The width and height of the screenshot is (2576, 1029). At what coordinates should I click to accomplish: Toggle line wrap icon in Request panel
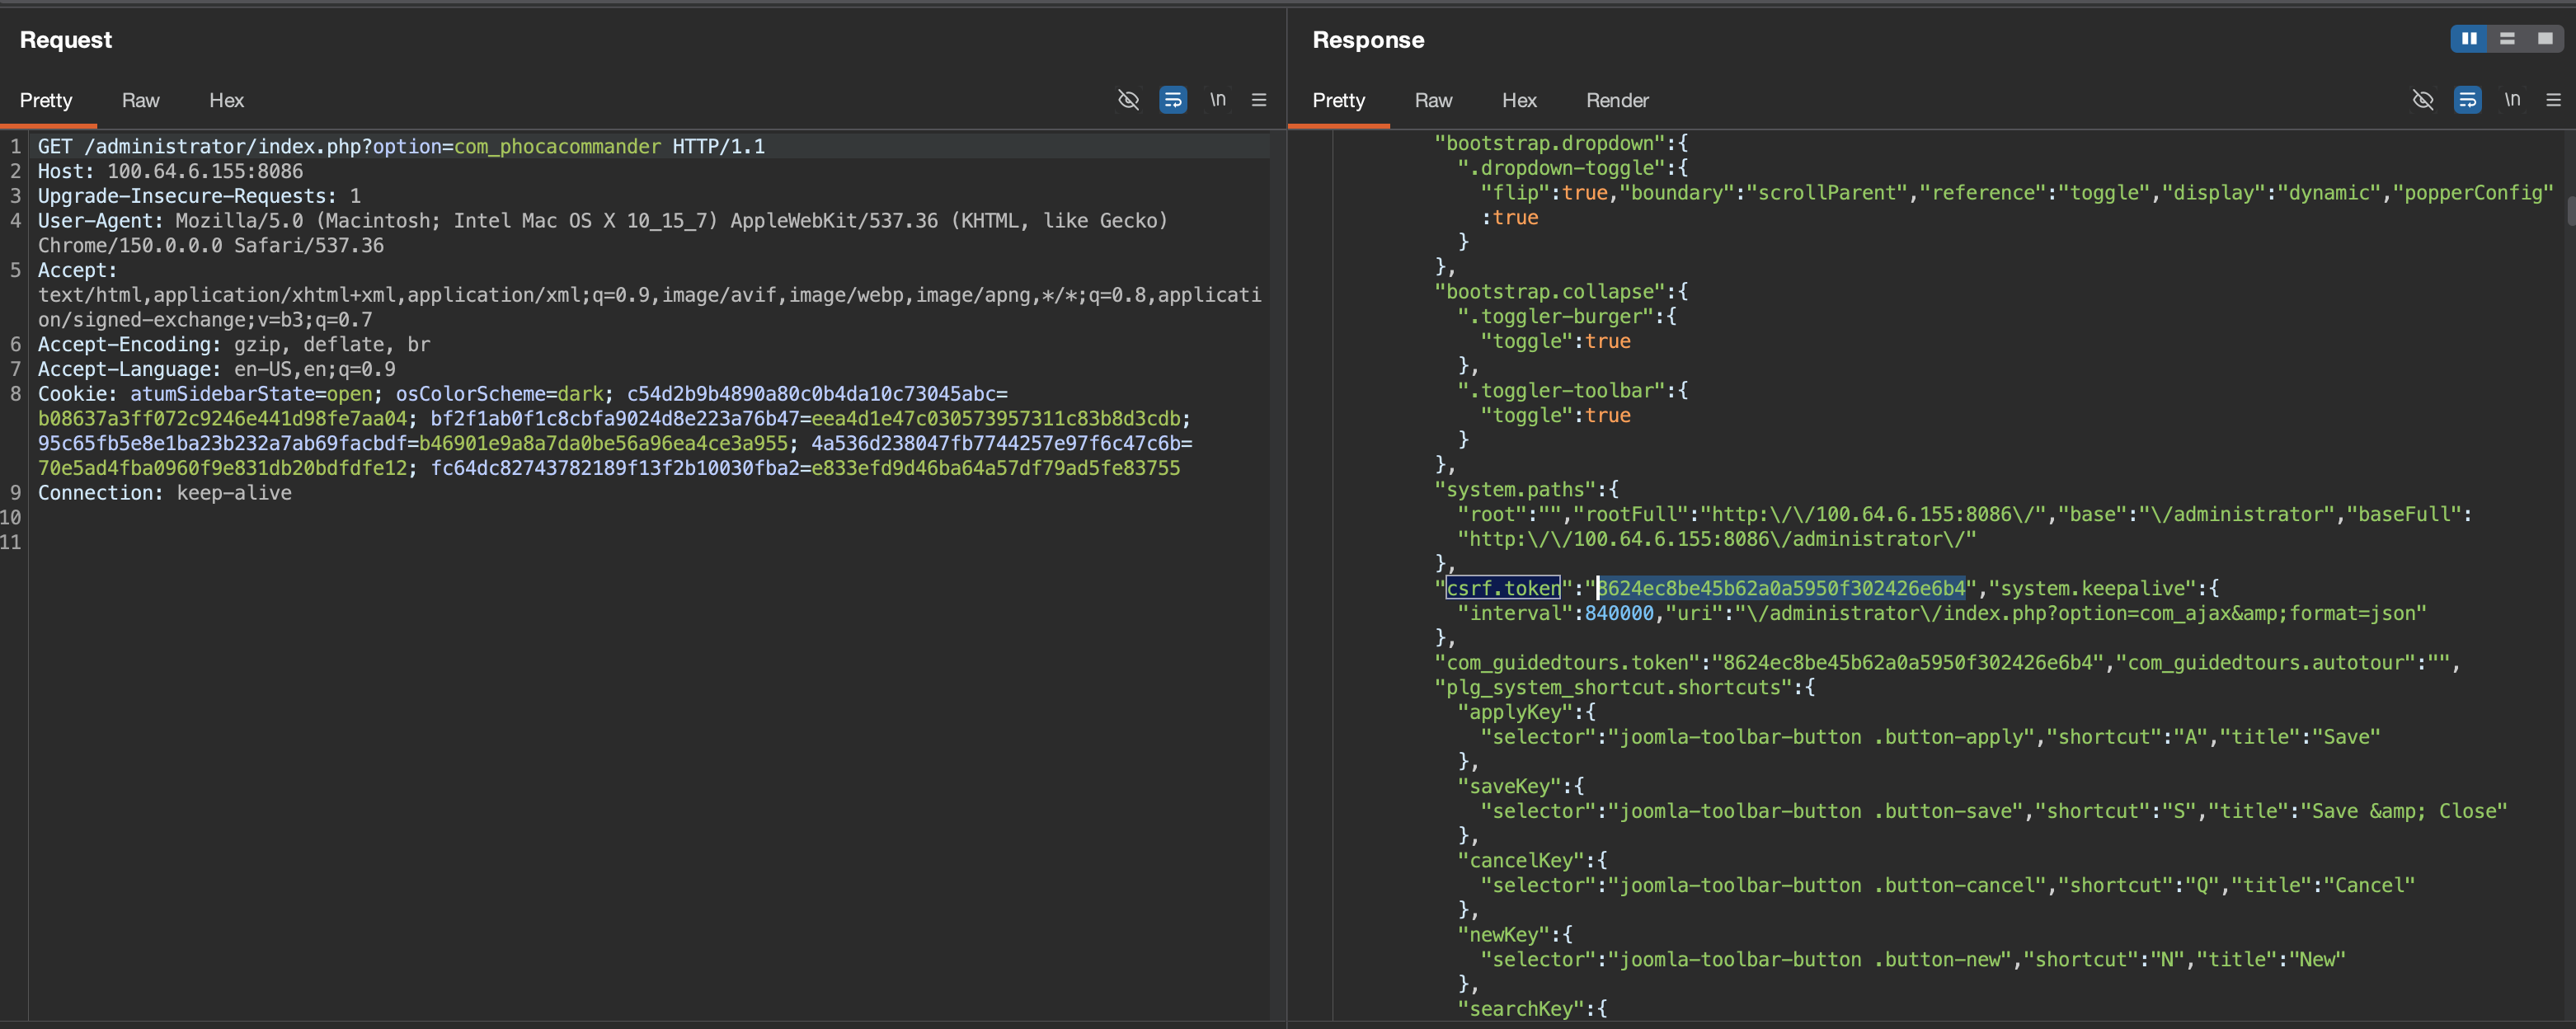(1173, 100)
